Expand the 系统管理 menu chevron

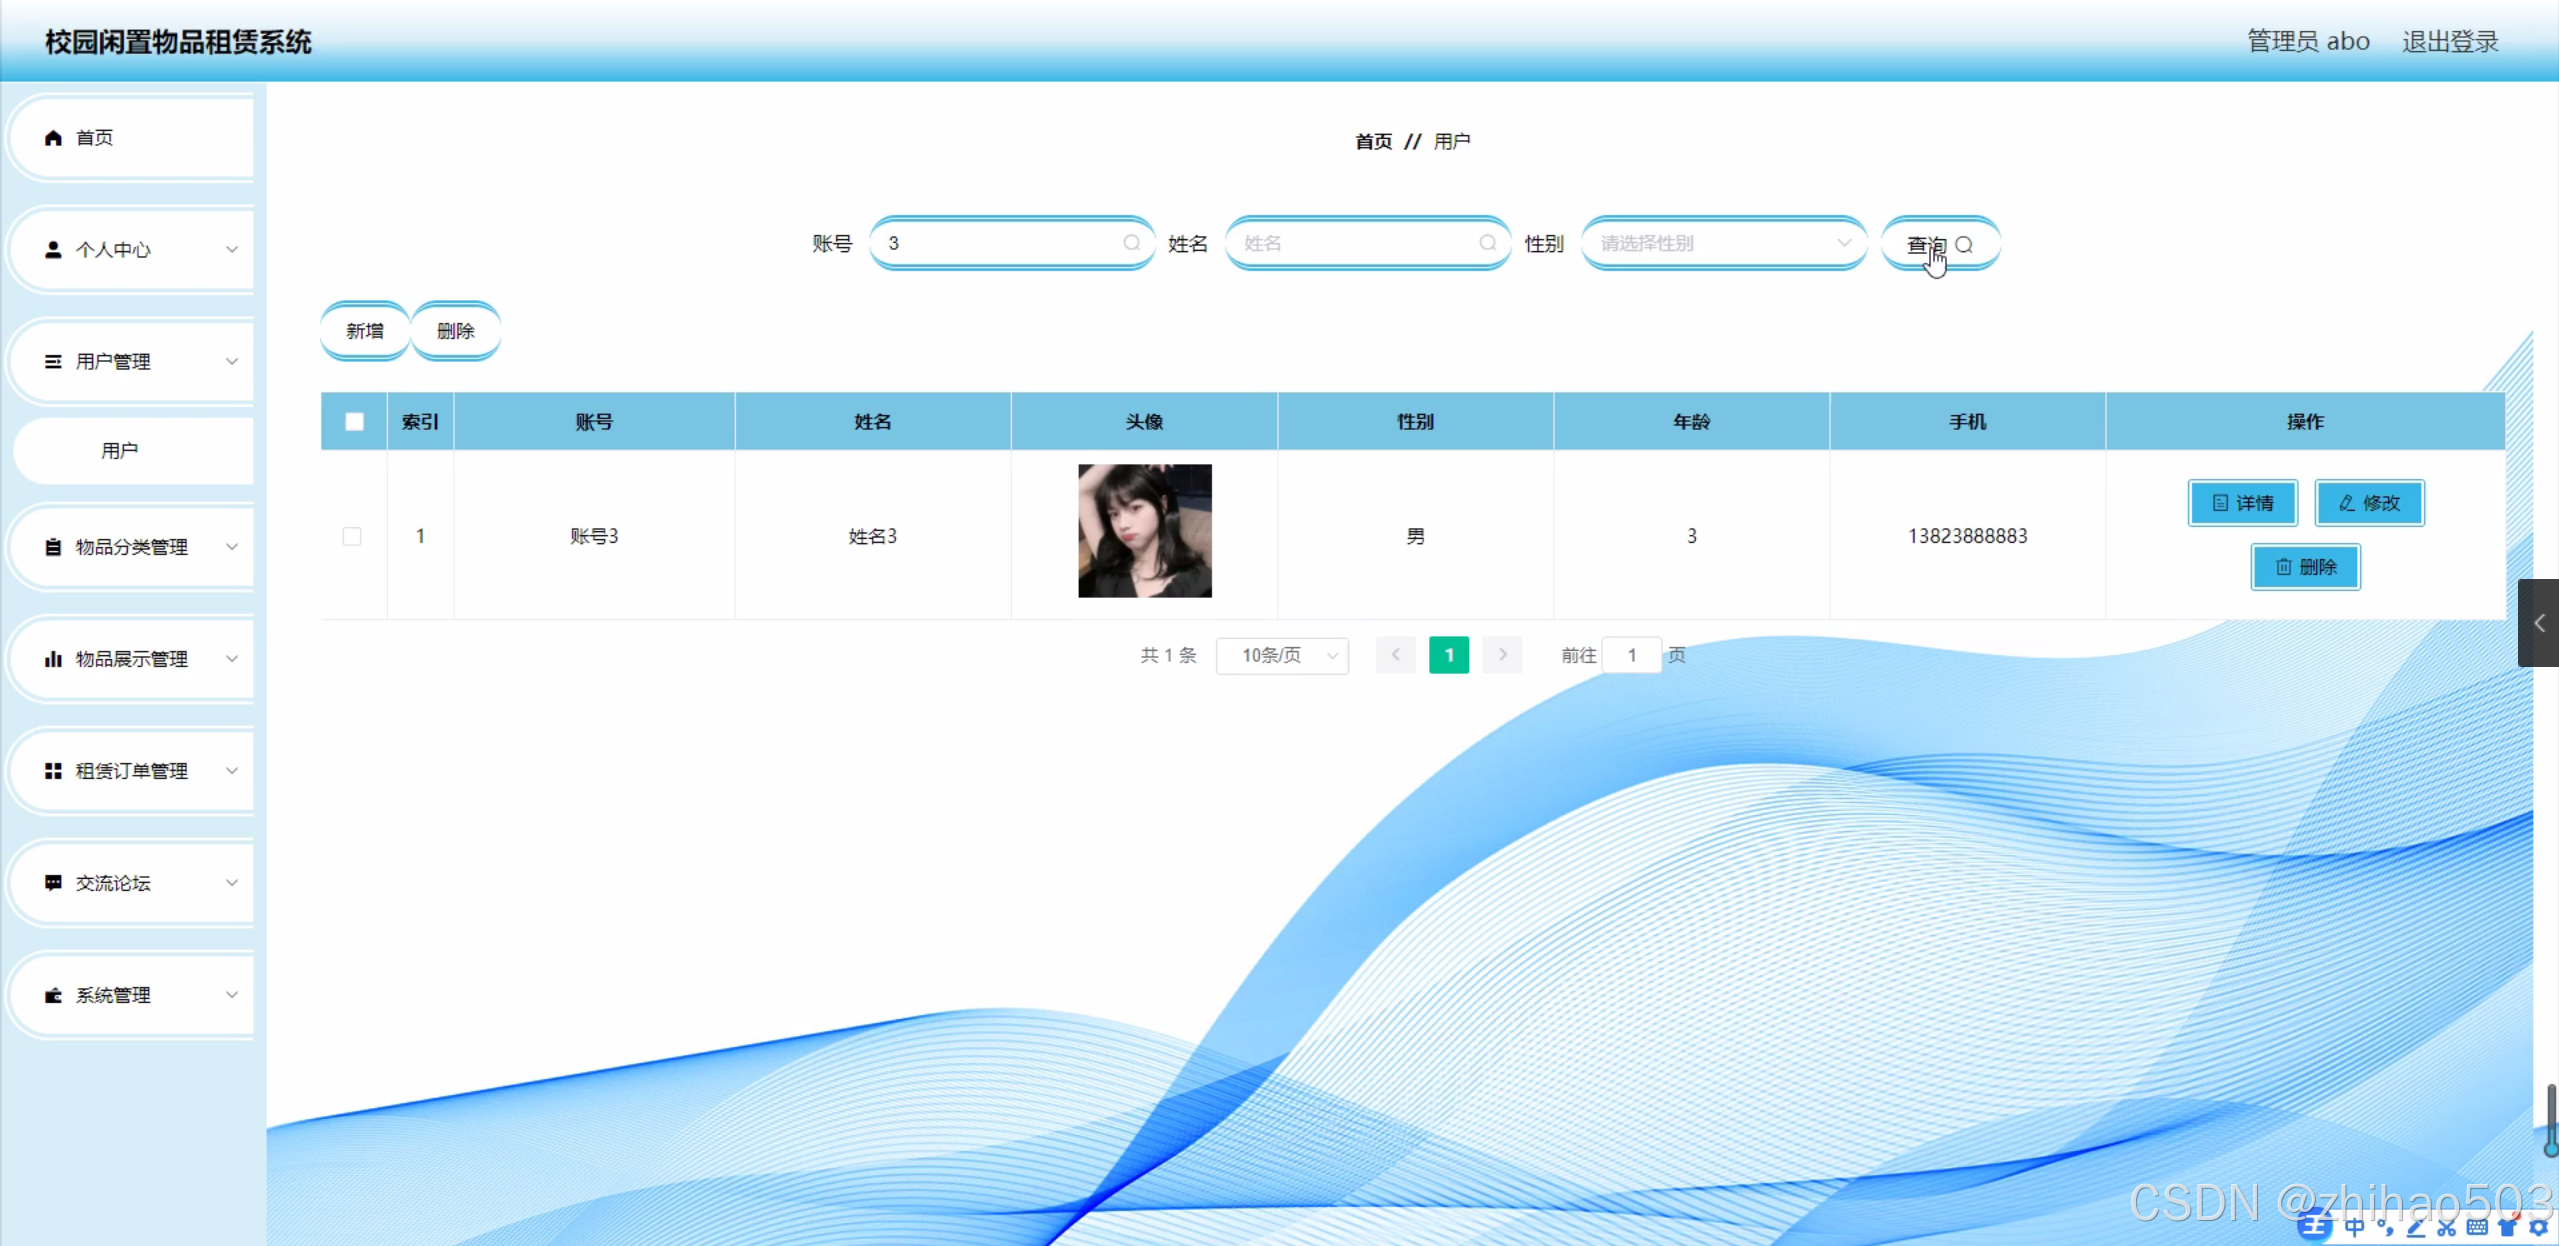231,995
